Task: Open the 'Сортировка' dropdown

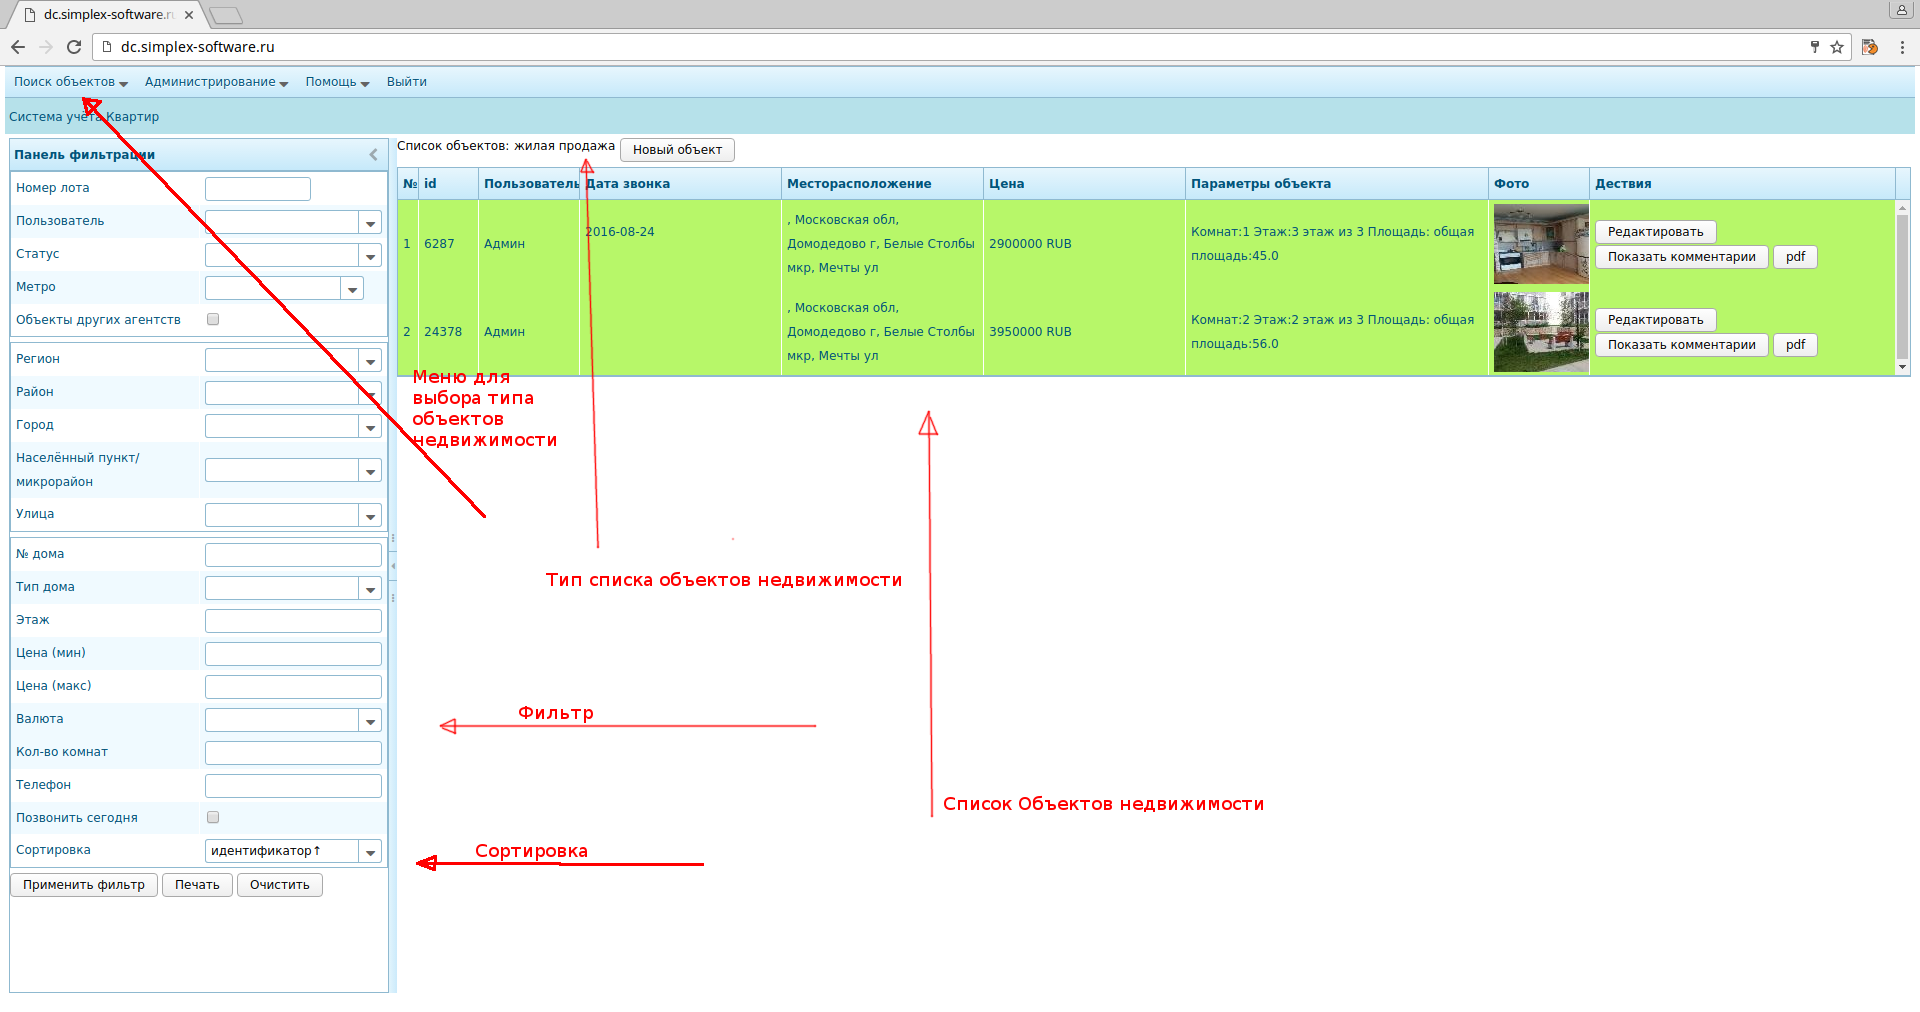Action: (x=370, y=852)
